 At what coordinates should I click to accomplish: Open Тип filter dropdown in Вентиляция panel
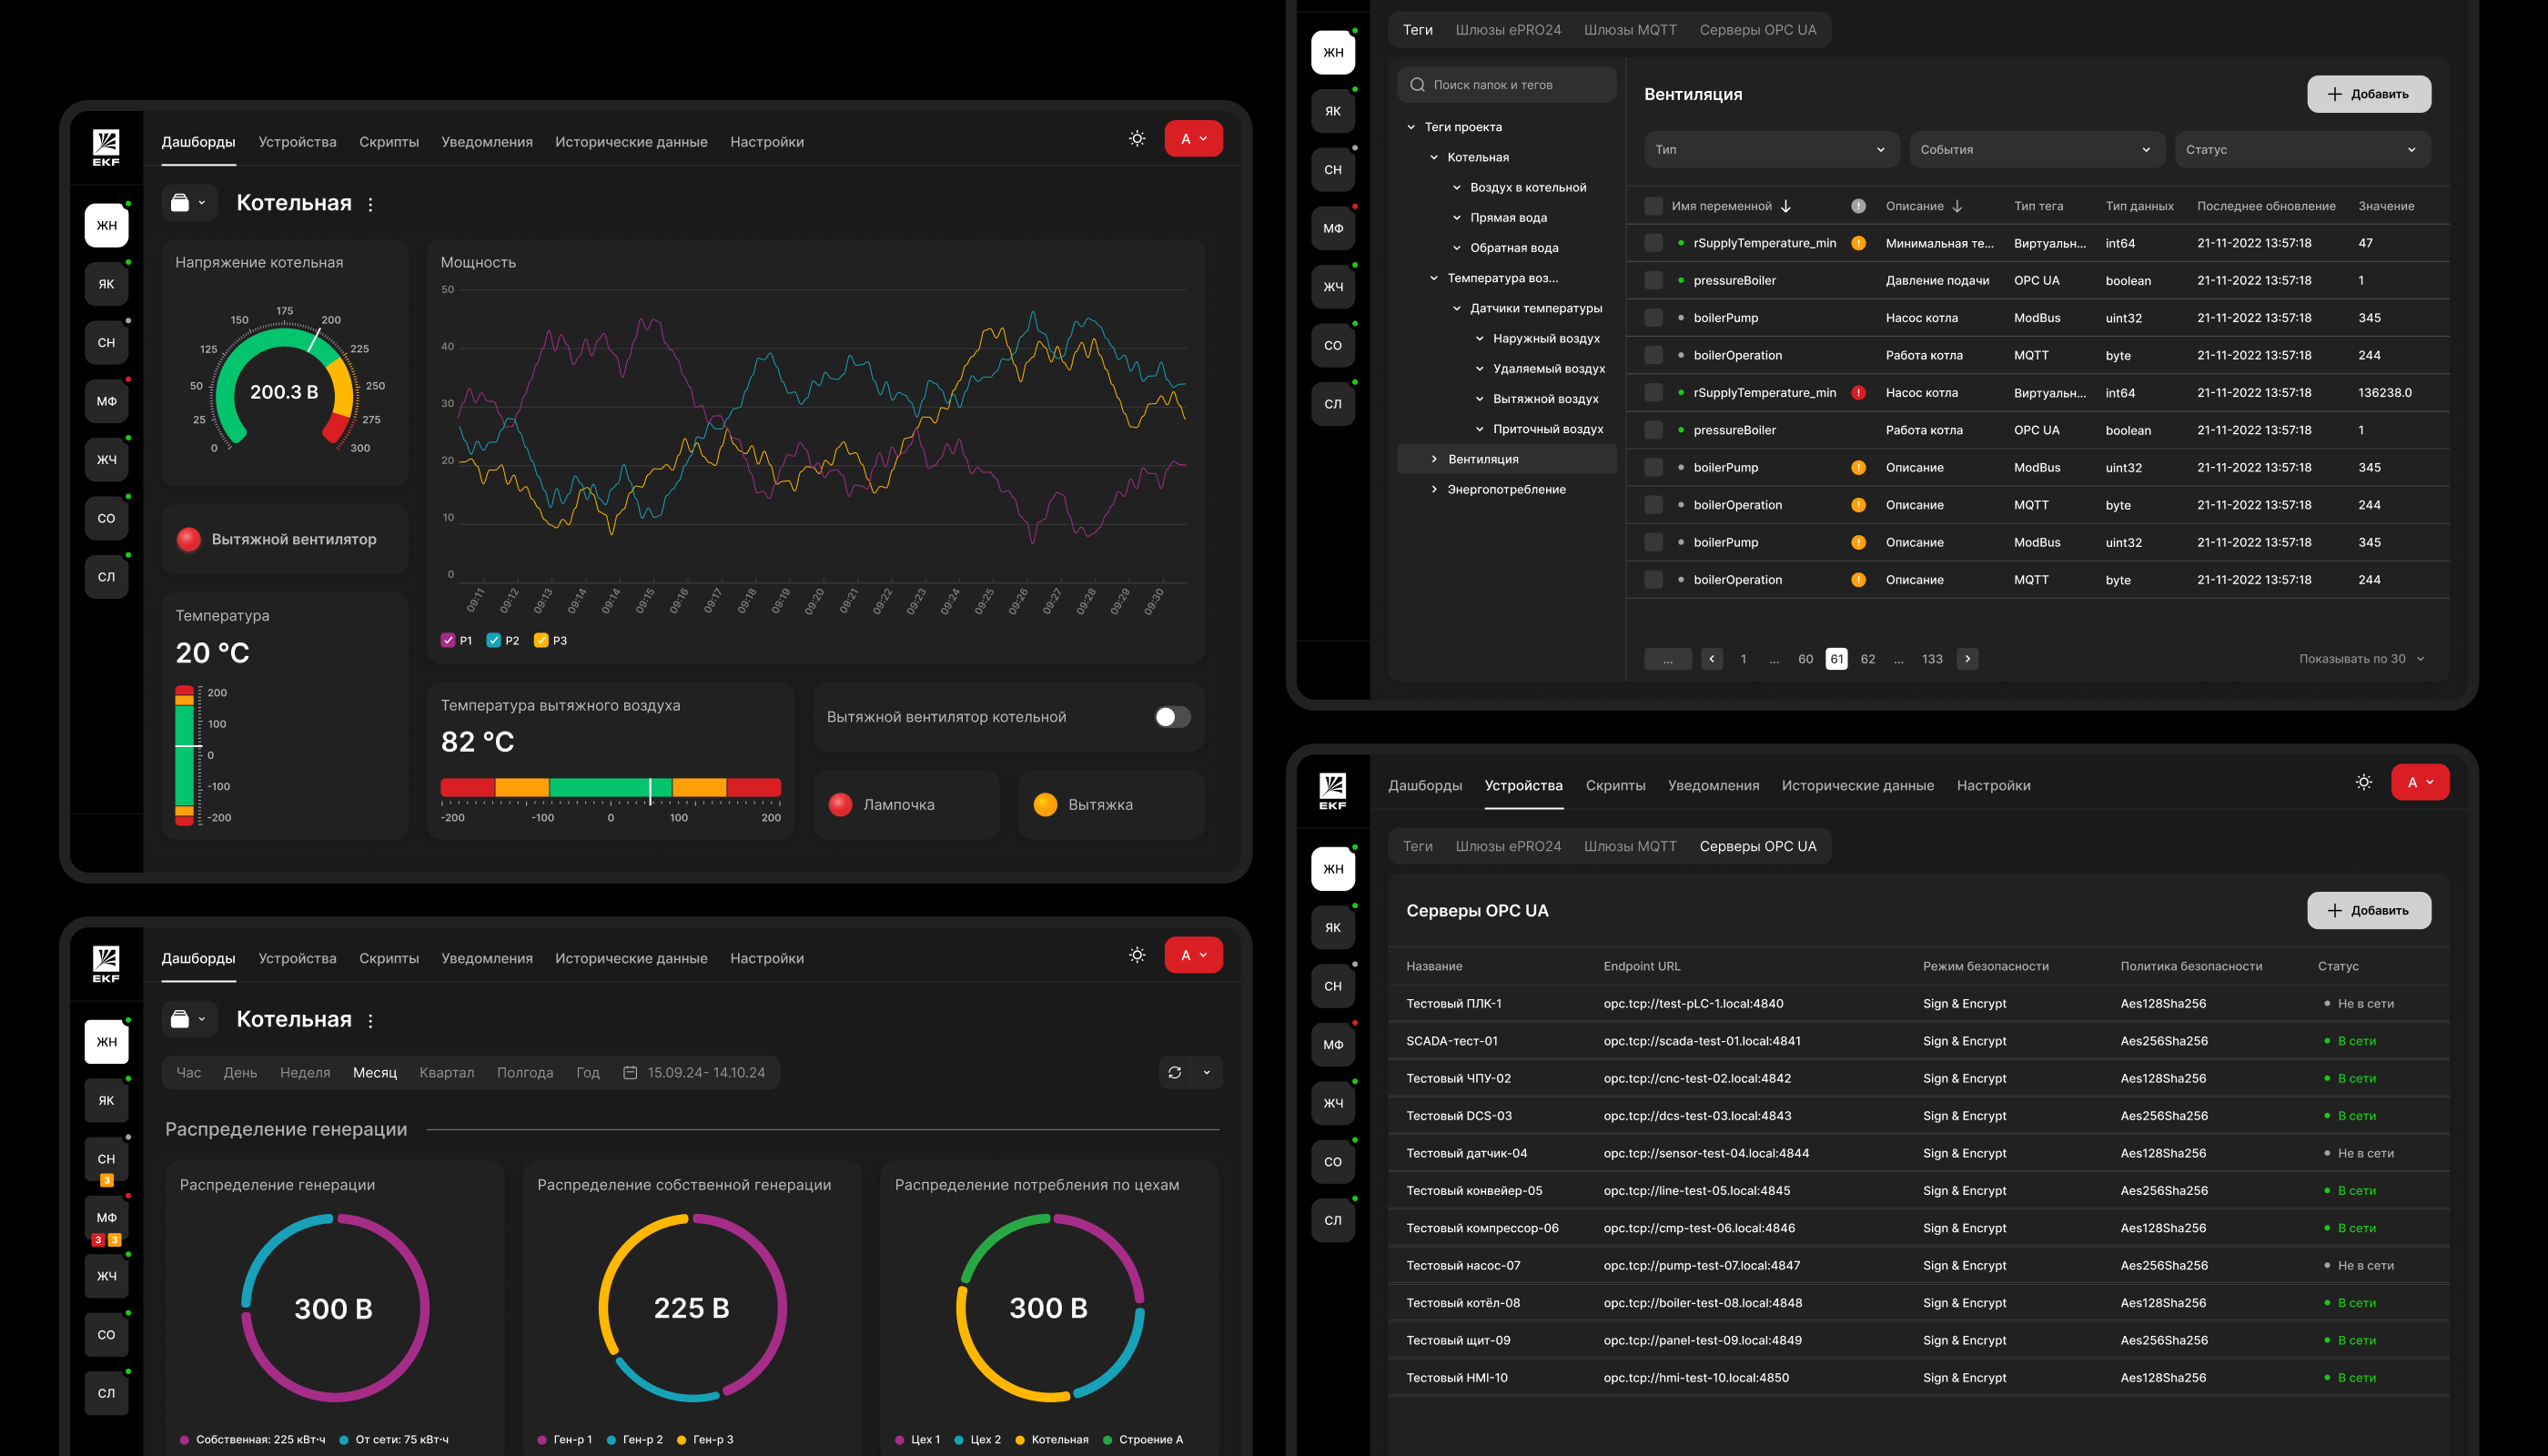(1771, 150)
